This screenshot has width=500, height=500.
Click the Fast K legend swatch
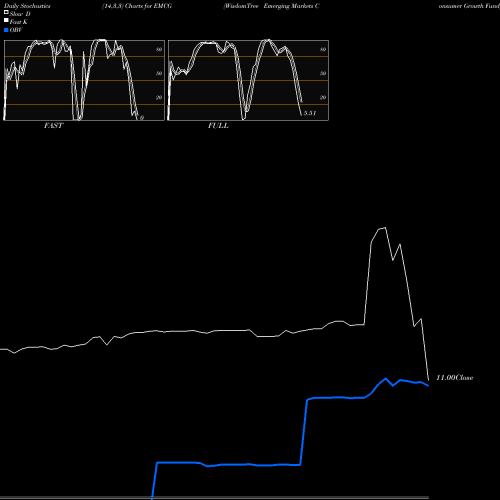[6, 21]
